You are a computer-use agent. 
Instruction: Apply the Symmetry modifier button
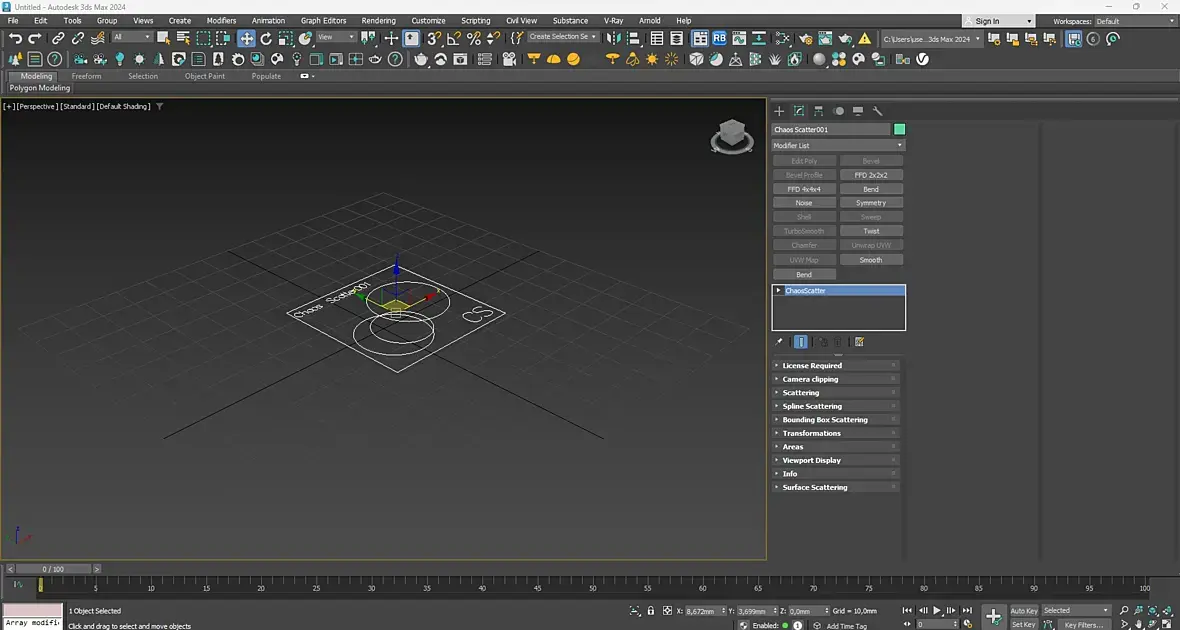click(871, 203)
